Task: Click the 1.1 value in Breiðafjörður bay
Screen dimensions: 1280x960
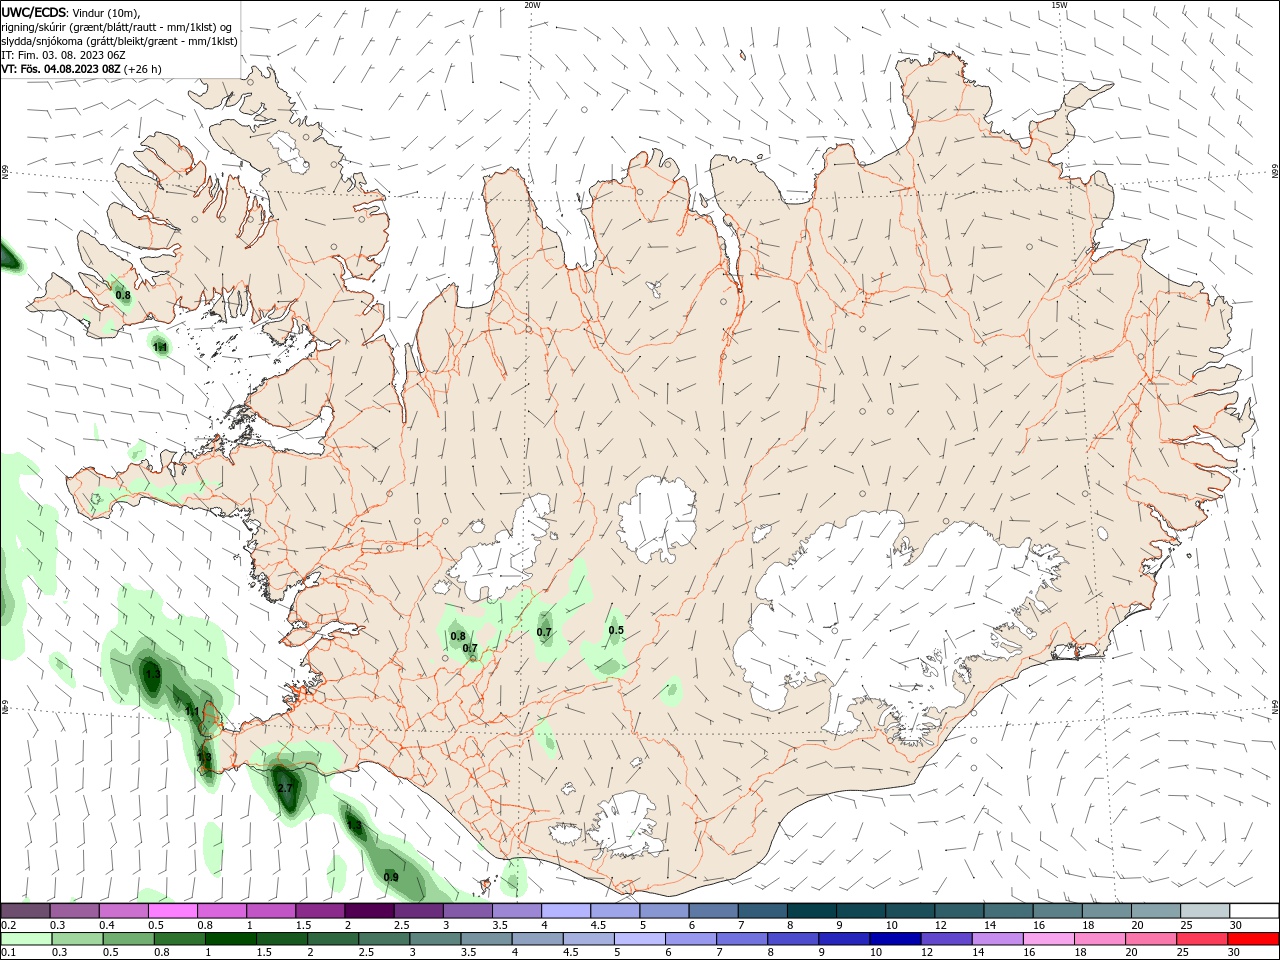Action: pos(160,347)
